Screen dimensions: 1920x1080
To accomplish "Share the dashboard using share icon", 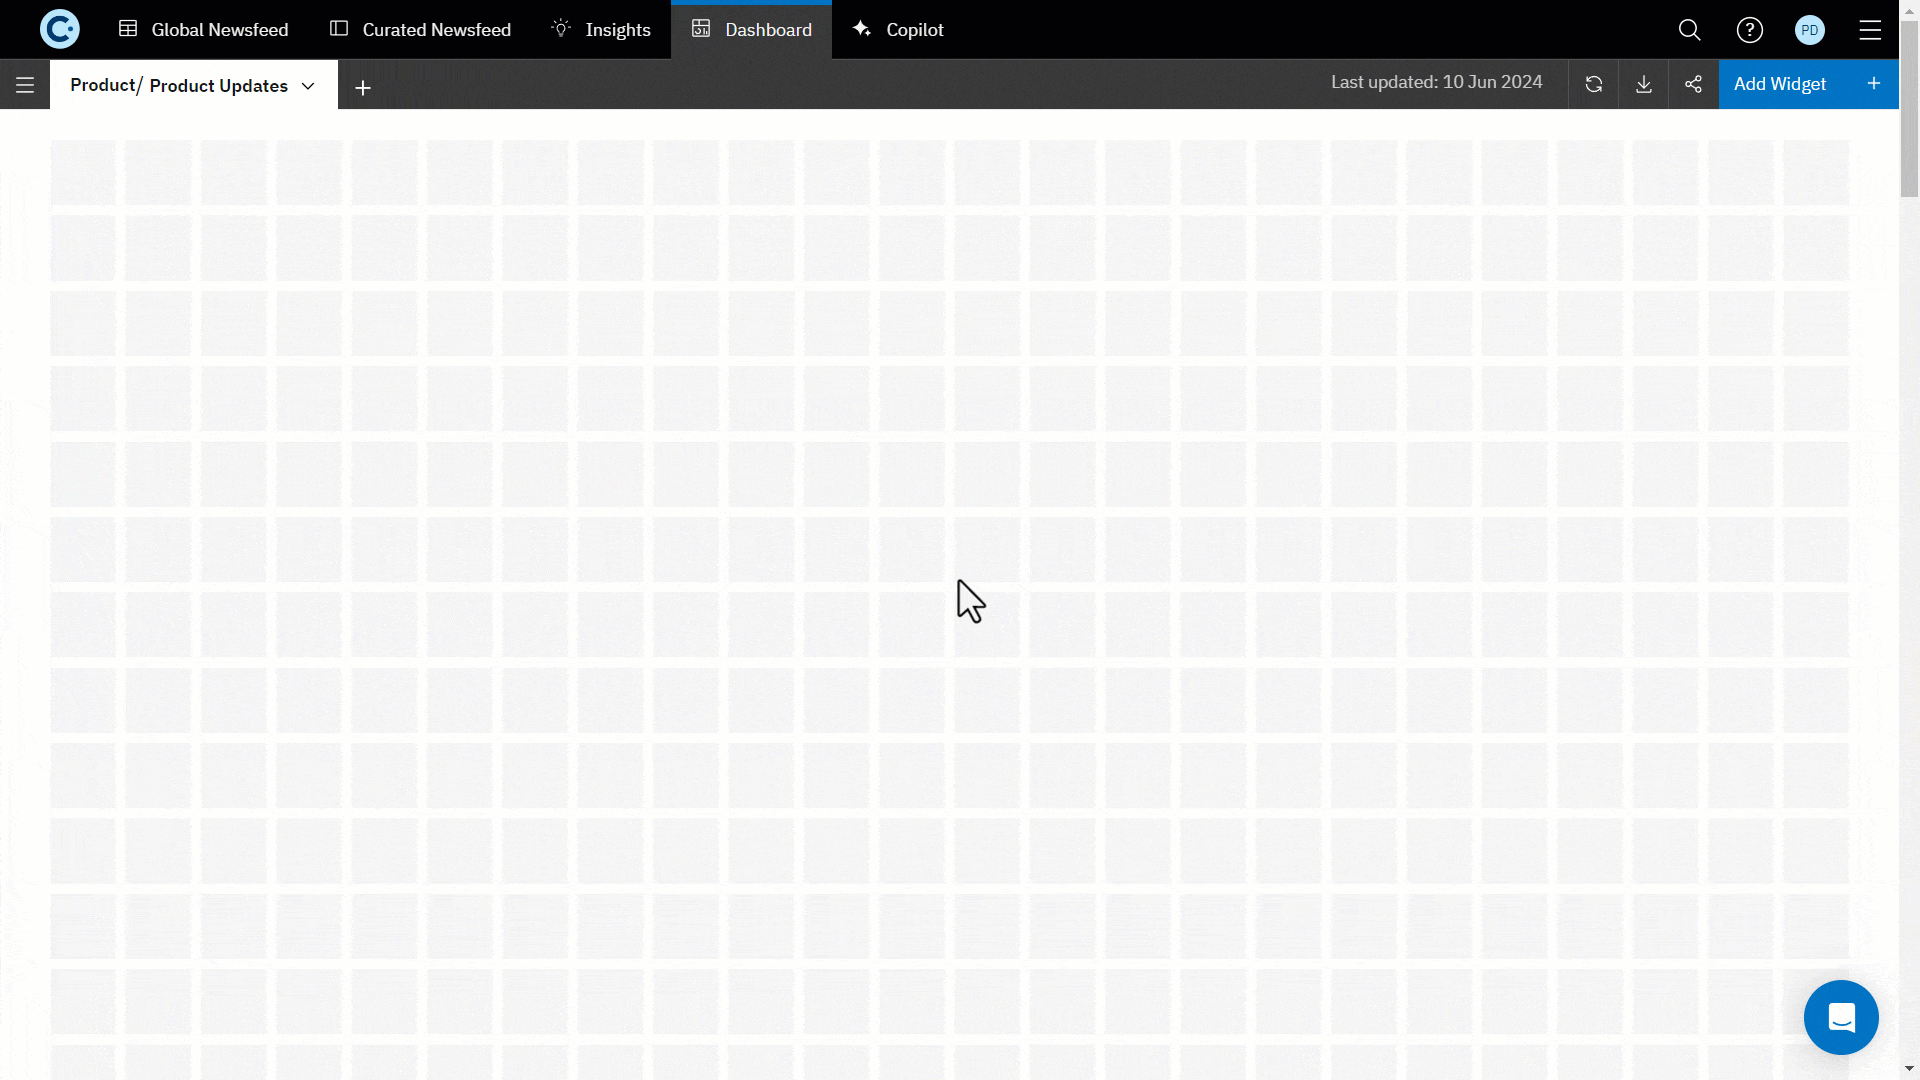I will pos(1693,84).
